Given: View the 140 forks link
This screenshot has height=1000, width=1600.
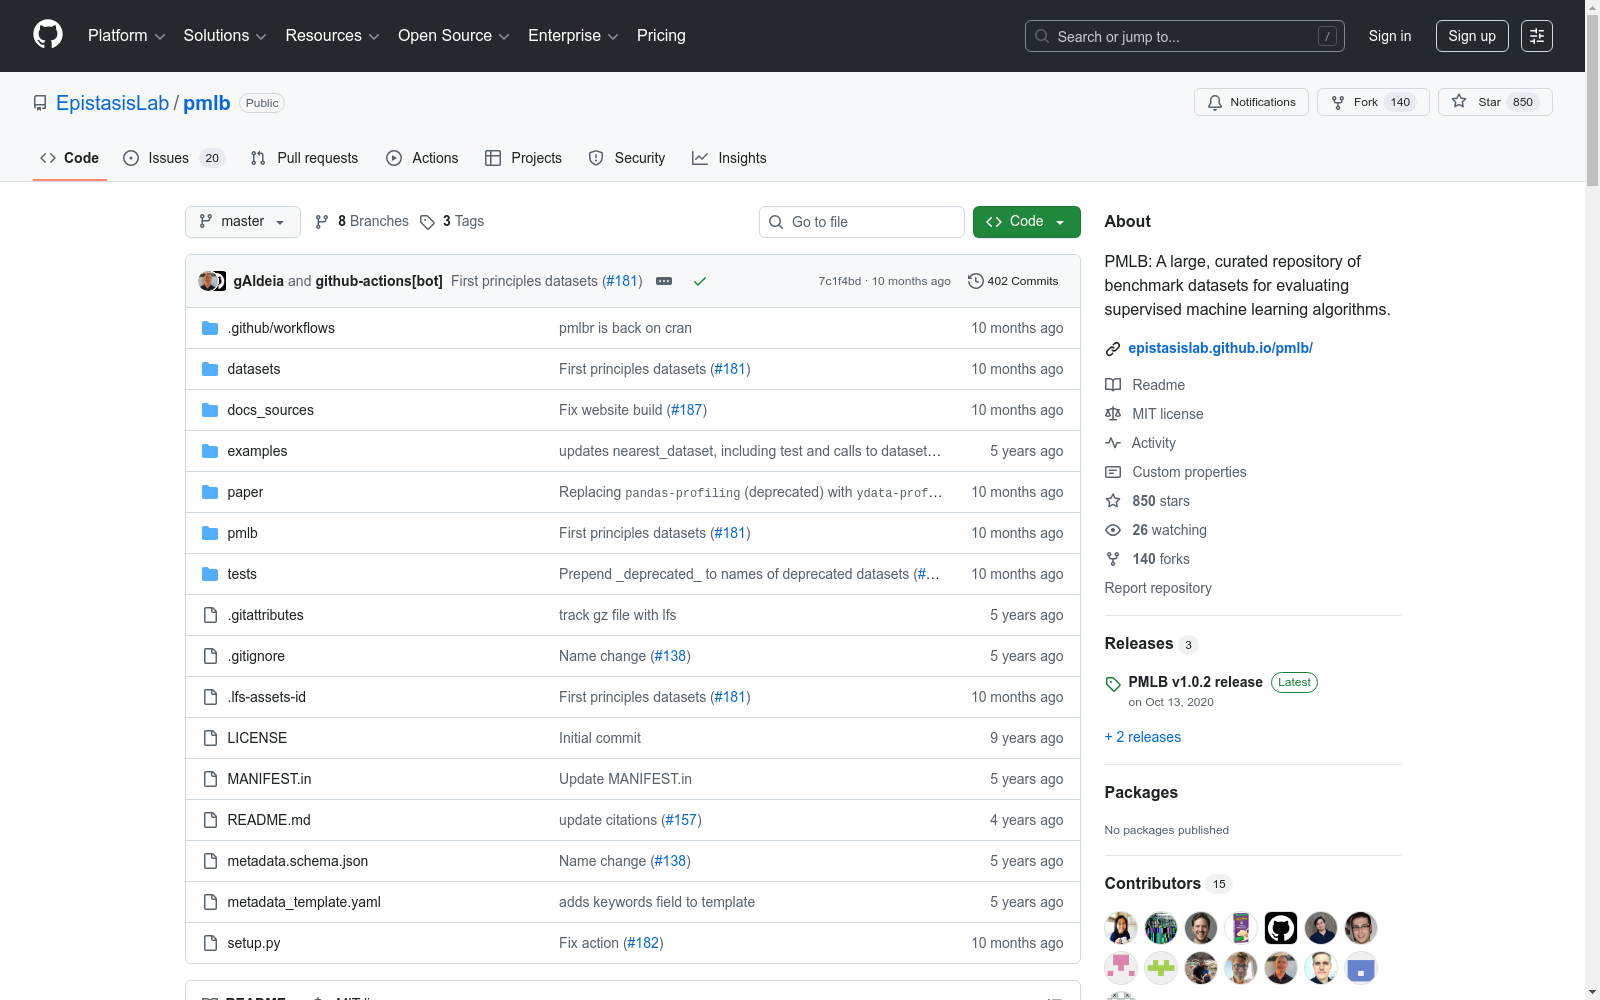Looking at the screenshot, I should (x=1147, y=559).
